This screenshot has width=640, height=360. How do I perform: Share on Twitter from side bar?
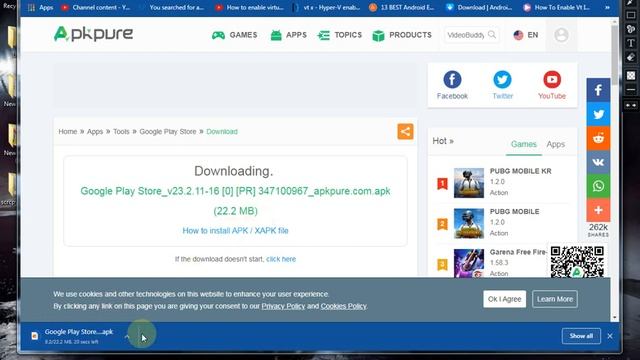(x=598, y=114)
